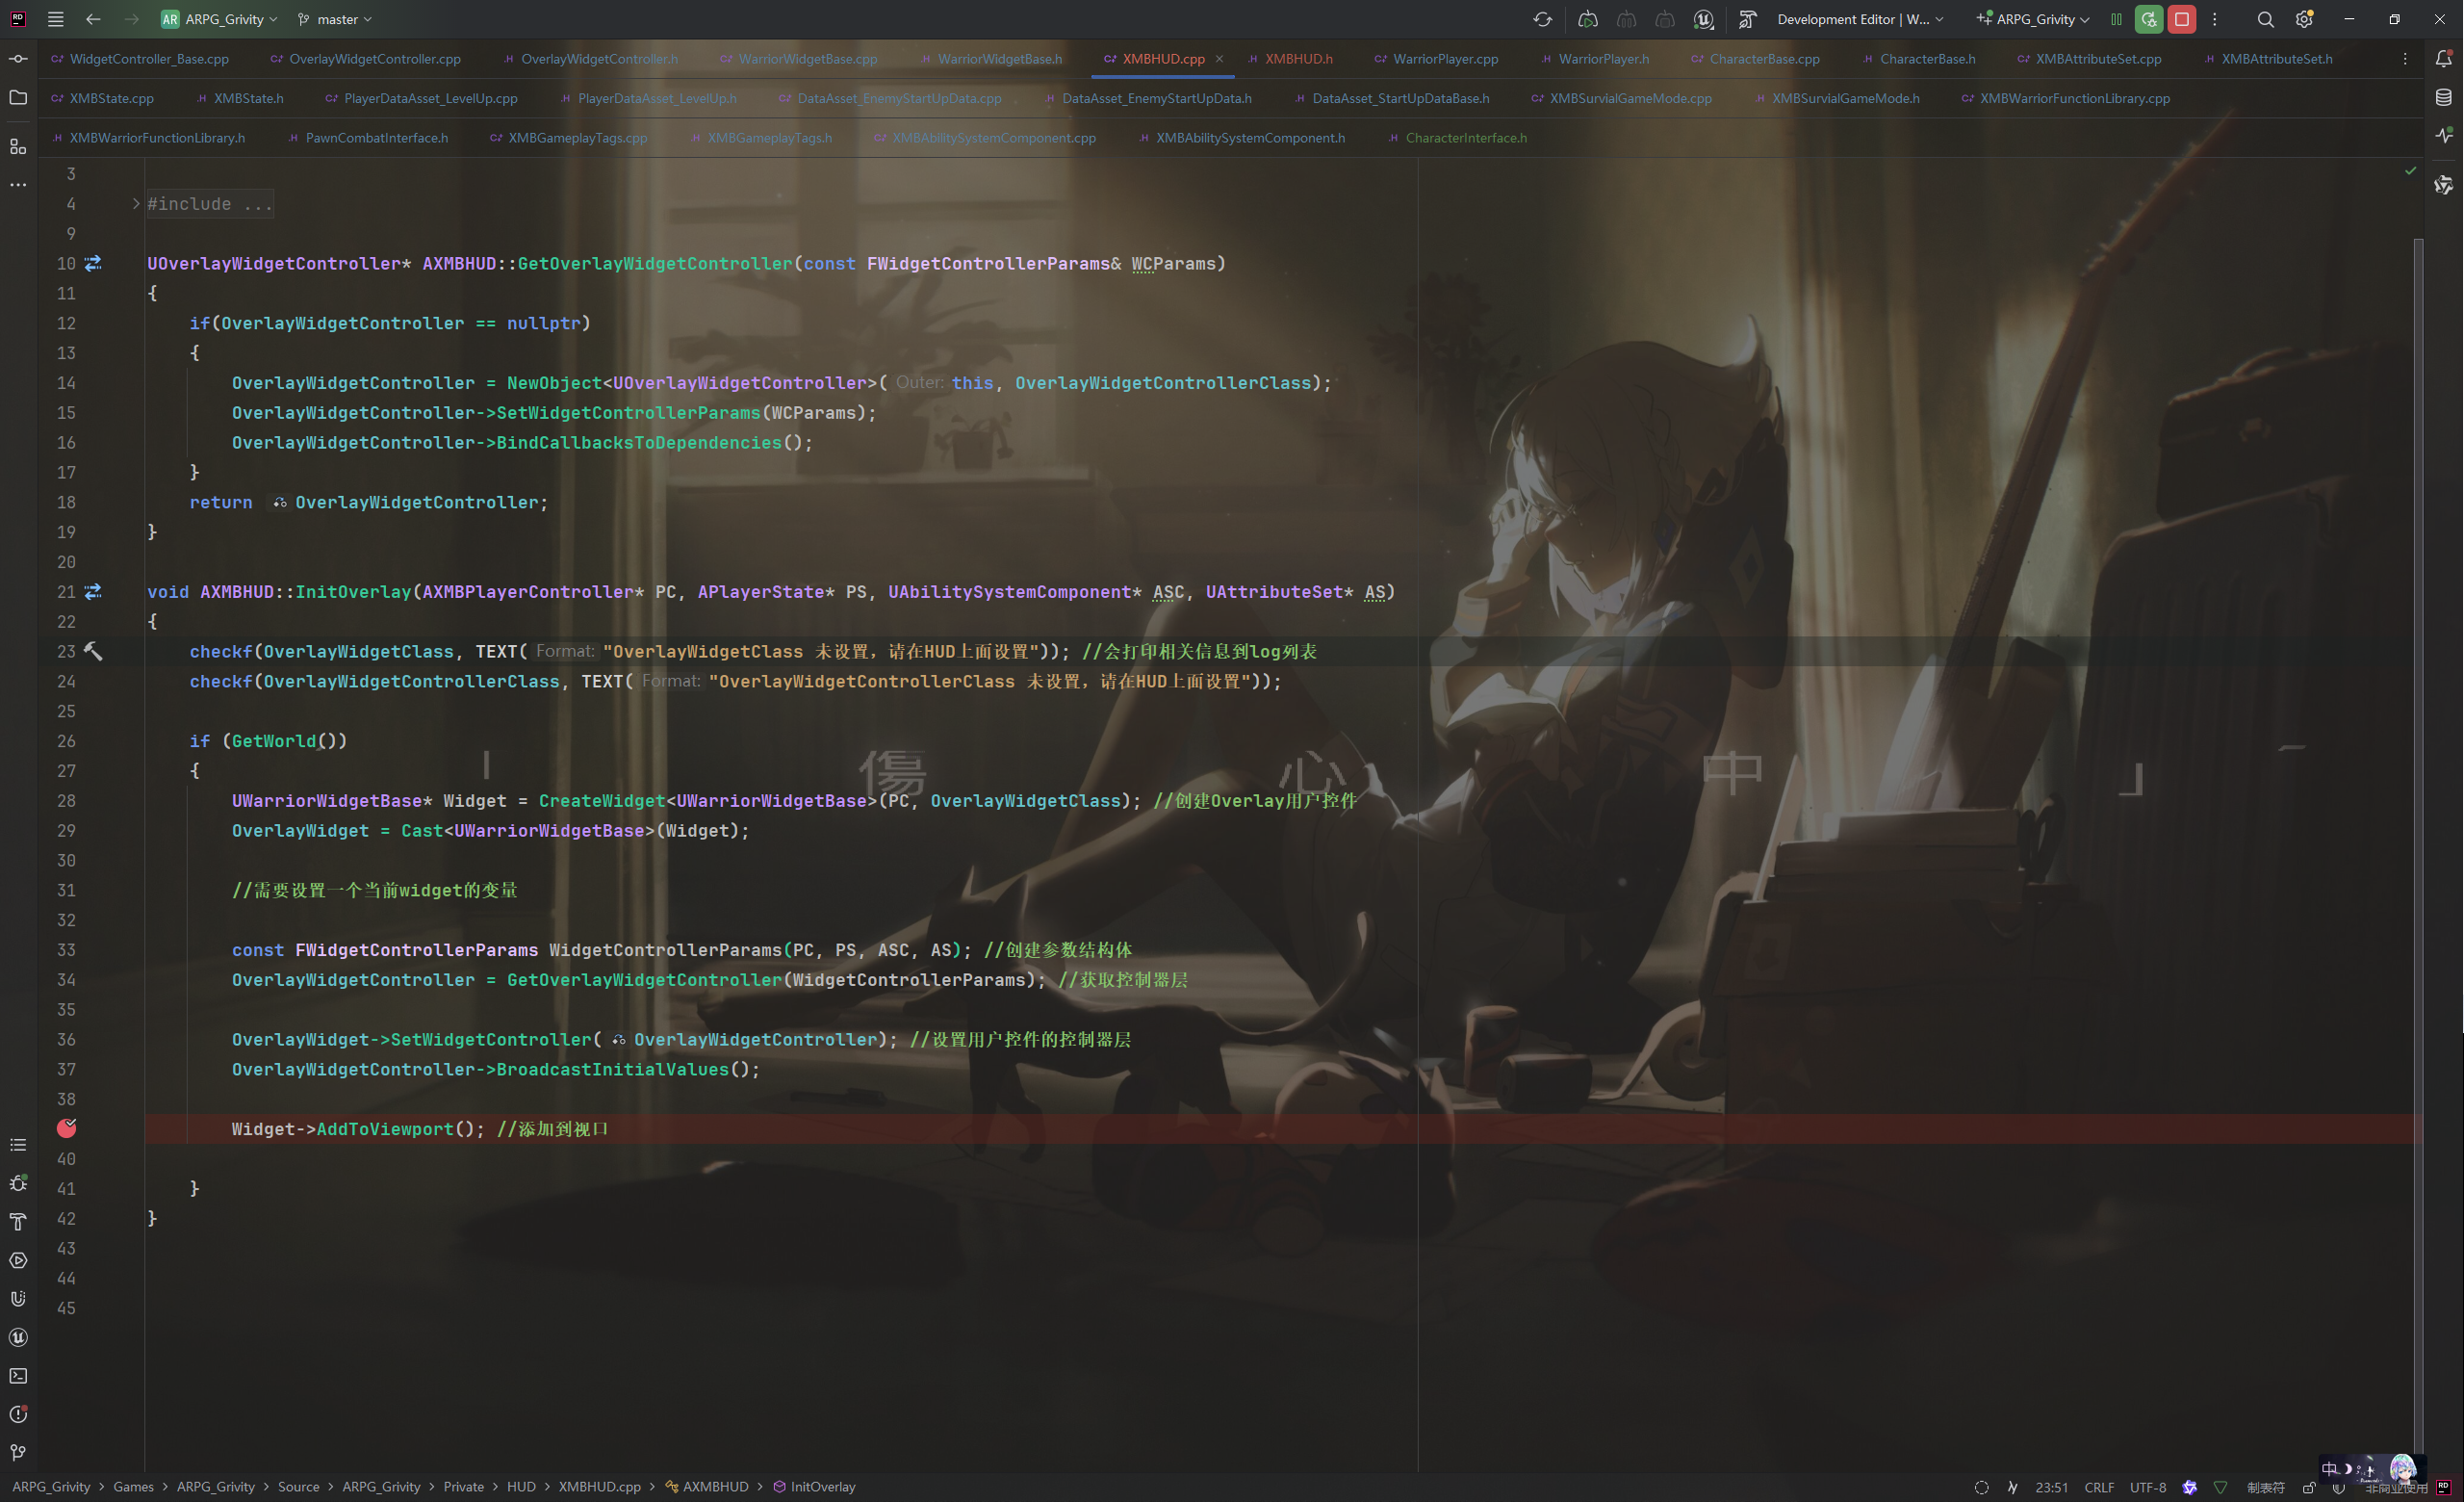Open the Services tool window
The height and width of the screenshot is (1502, 2464).
click(18, 1260)
